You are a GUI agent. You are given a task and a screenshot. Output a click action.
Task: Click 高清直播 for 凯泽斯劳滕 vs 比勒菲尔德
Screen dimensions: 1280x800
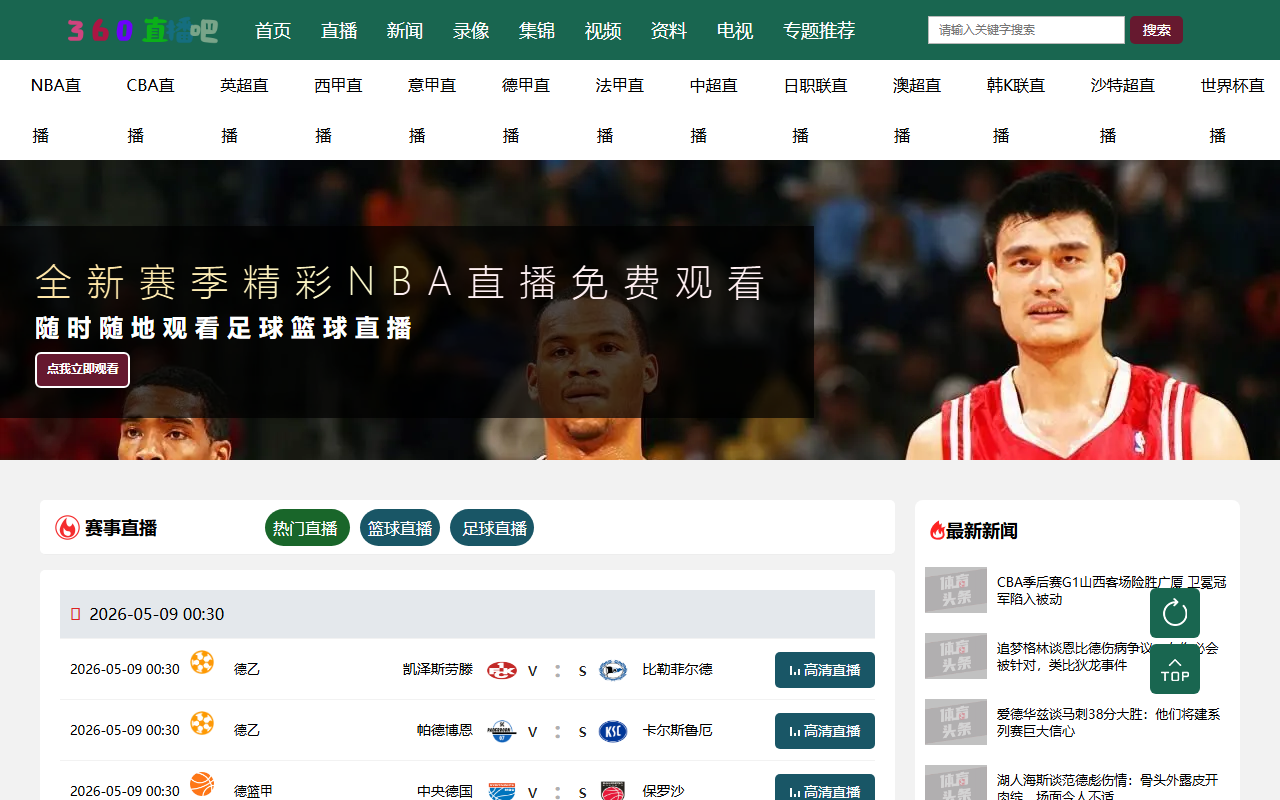pyautogui.click(x=825, y=670)
